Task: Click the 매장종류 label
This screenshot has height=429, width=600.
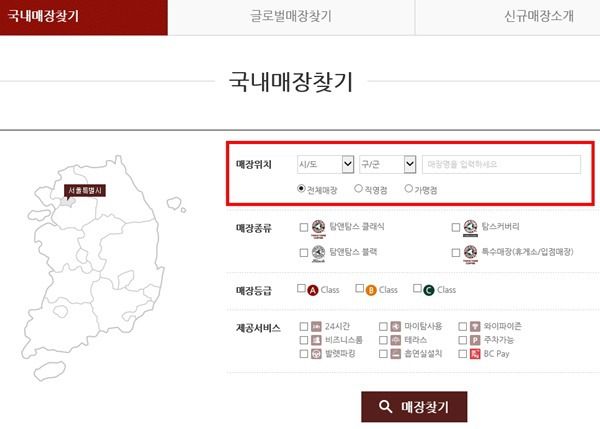Action: point(254,228)
